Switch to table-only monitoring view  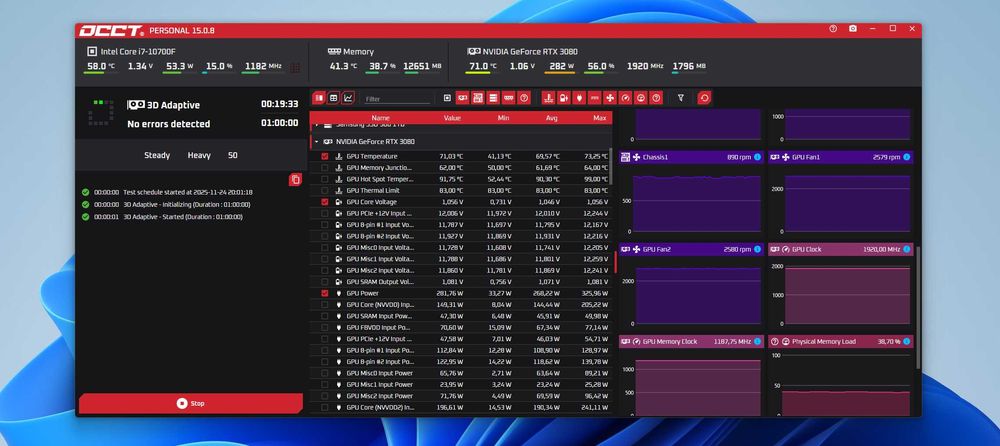click(333, 98)
